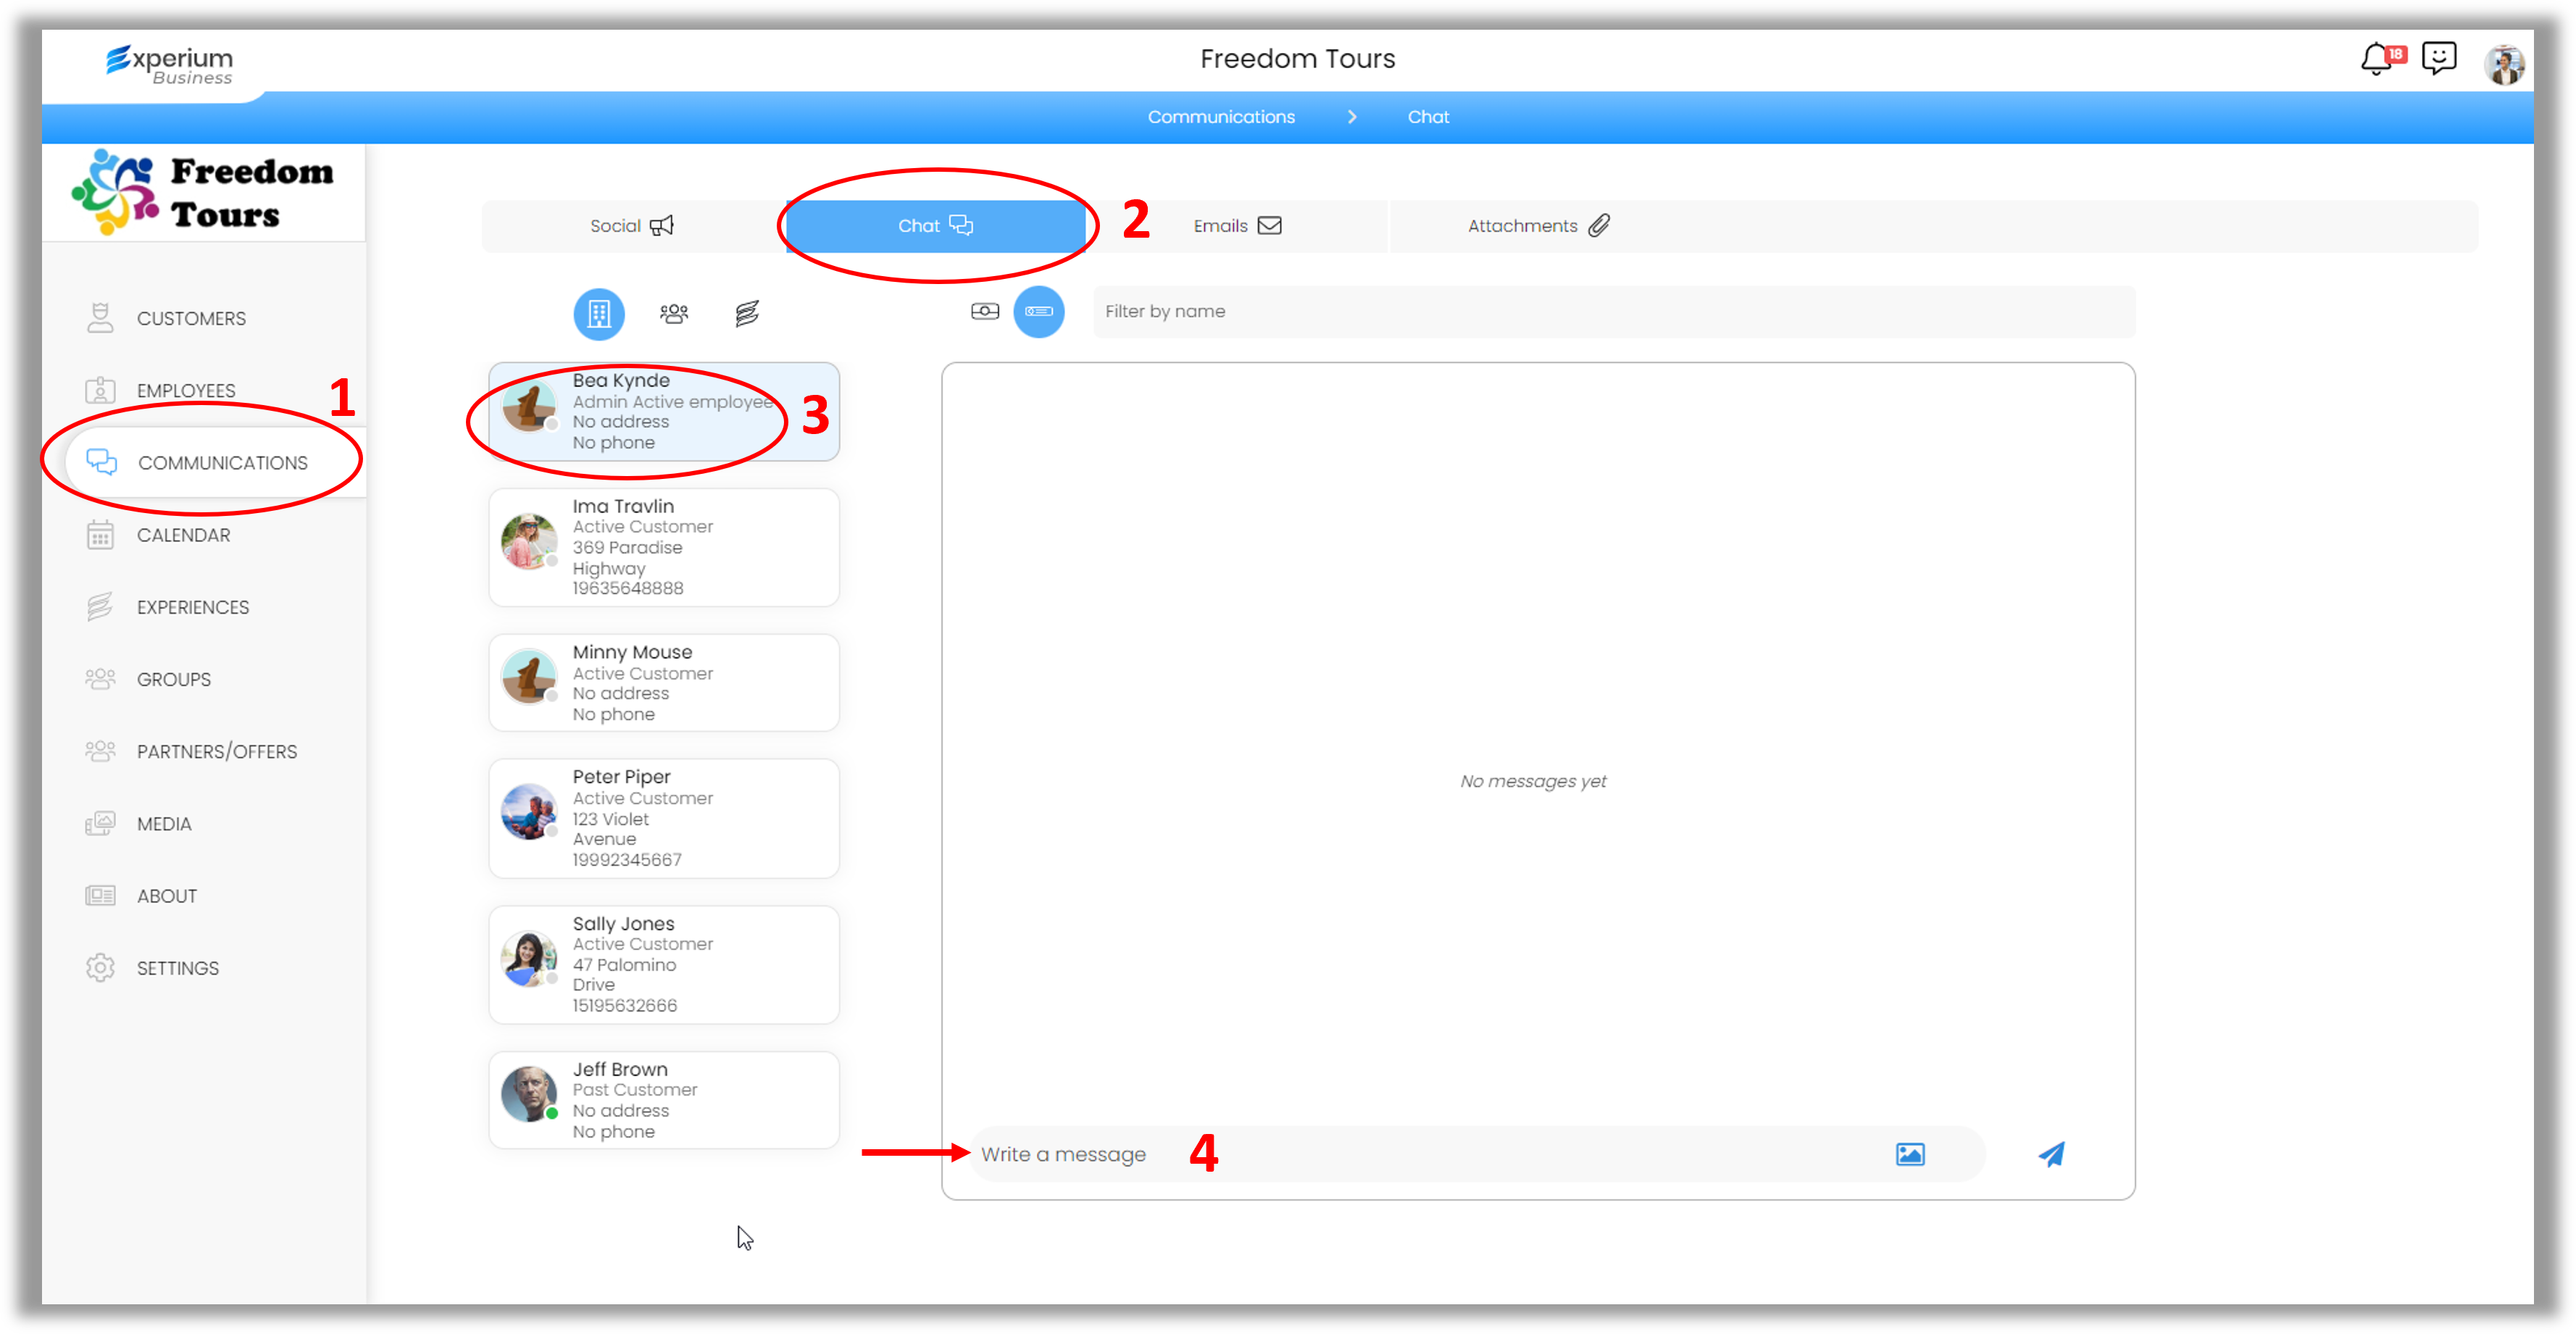2576x1334 pixels.
Task: Switch to the Social tab
Action: [632, 226]
